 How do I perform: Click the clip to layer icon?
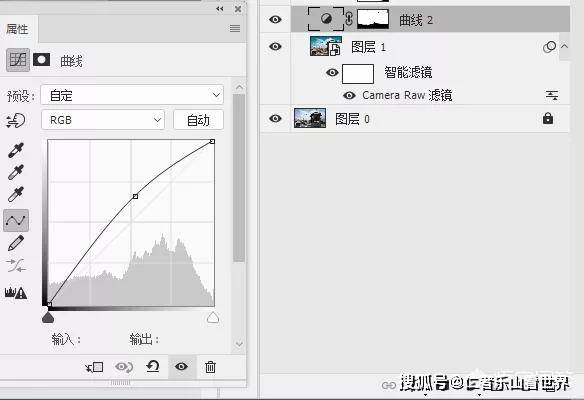(94, 368)
